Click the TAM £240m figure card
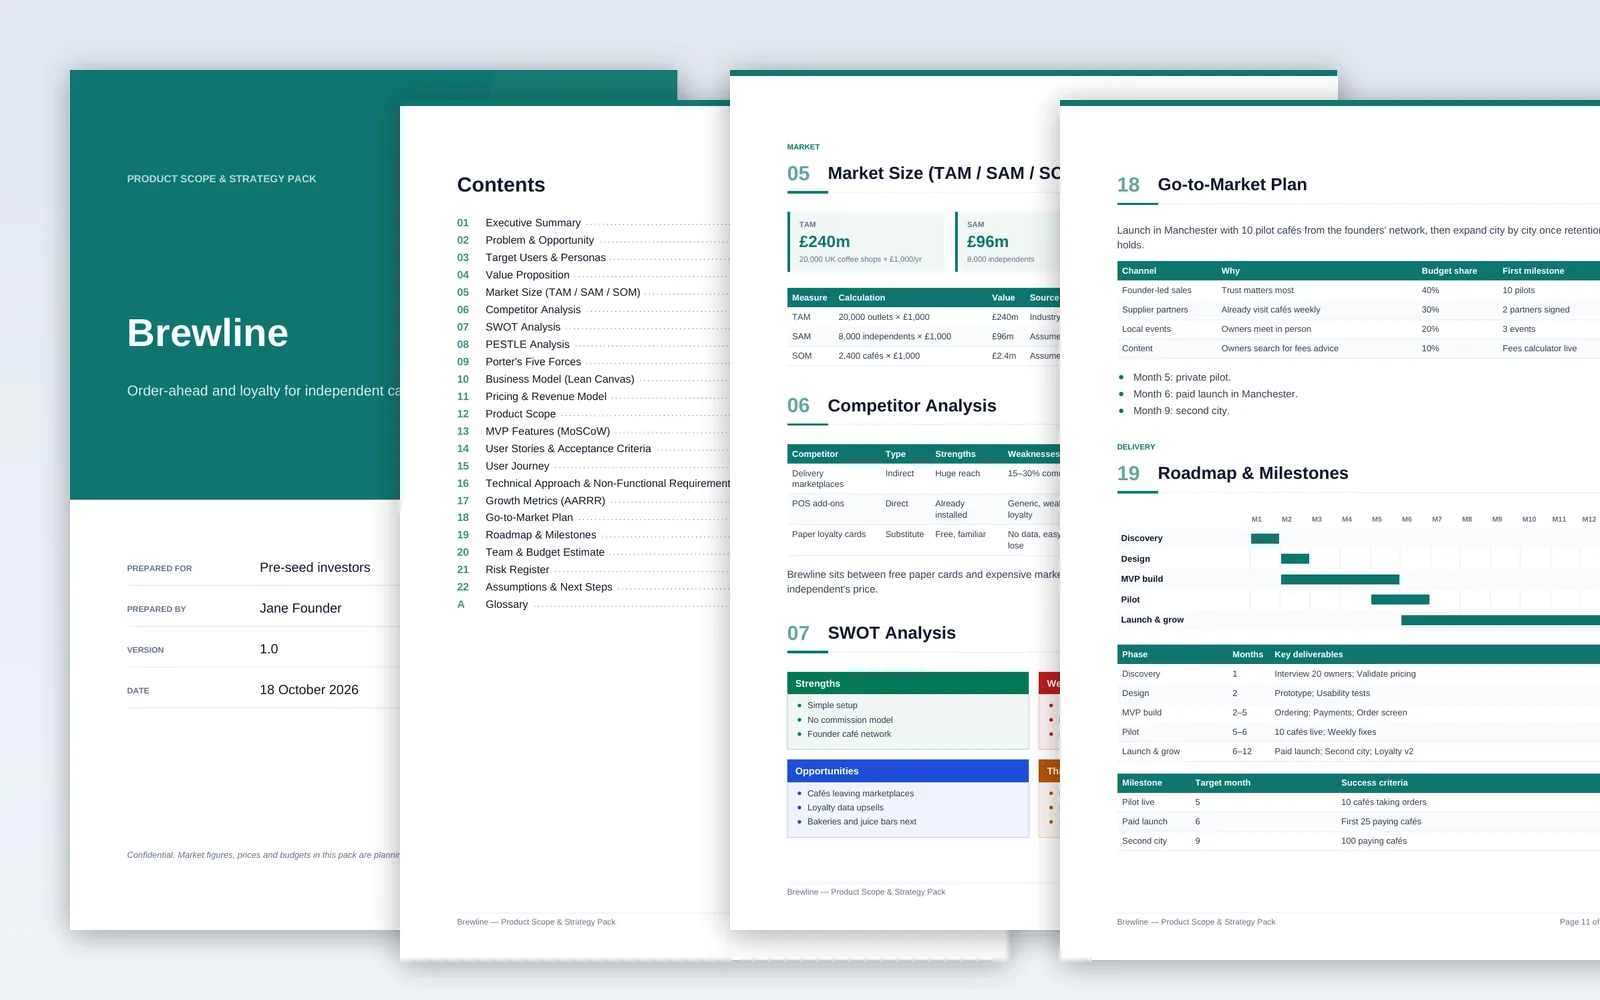1600x1000 pixels. tap(865, 241)
